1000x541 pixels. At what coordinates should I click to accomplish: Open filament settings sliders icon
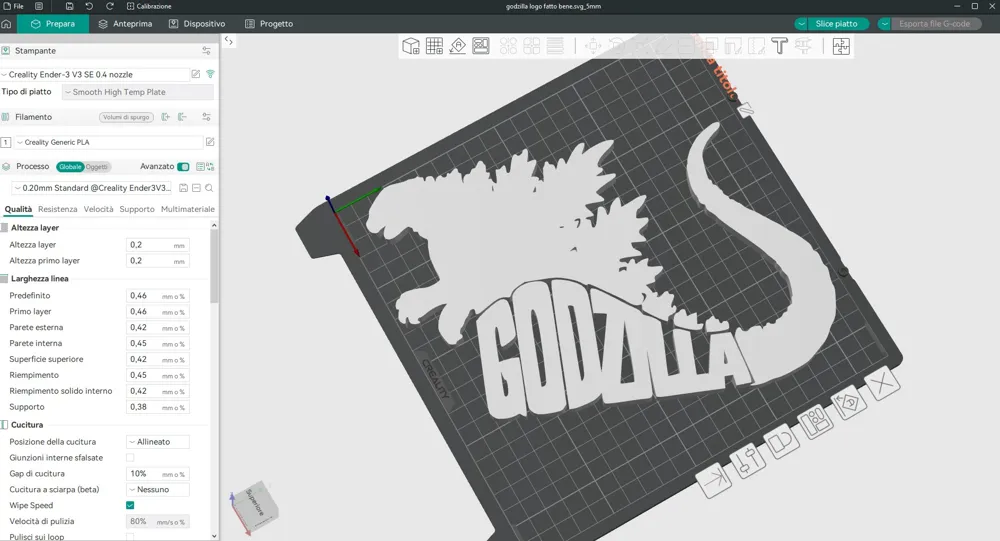[206, 117]
